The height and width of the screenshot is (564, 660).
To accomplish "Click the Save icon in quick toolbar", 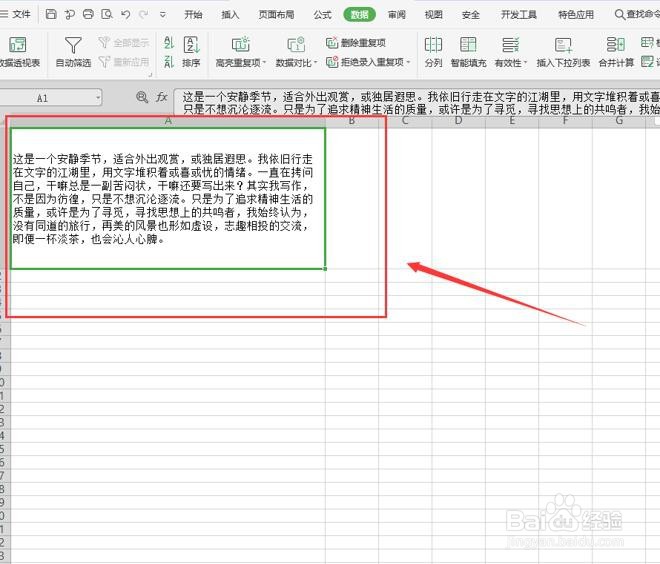I will pos(51,14).
